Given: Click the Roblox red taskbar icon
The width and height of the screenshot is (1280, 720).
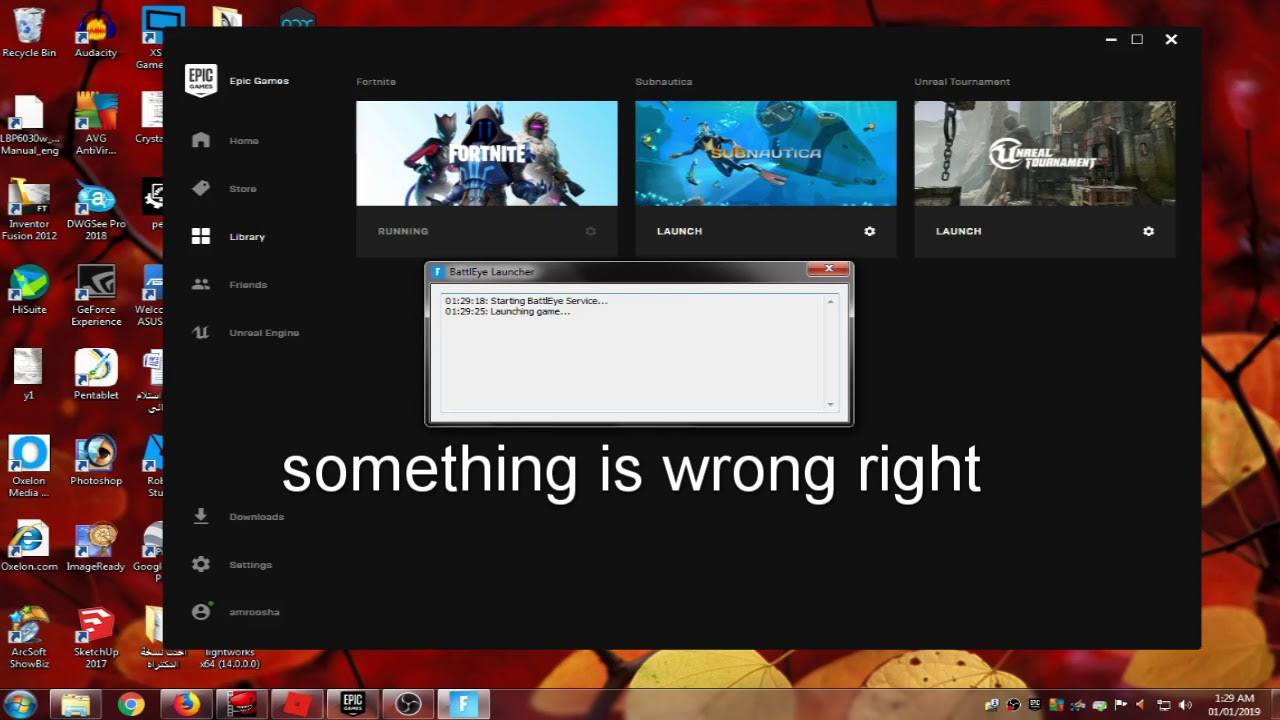Looking at the screenshot, I should (297, 705).
